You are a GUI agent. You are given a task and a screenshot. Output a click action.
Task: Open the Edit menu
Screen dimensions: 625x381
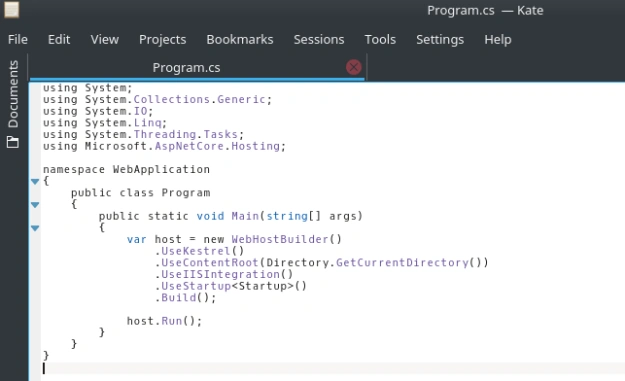click(59, 39)
